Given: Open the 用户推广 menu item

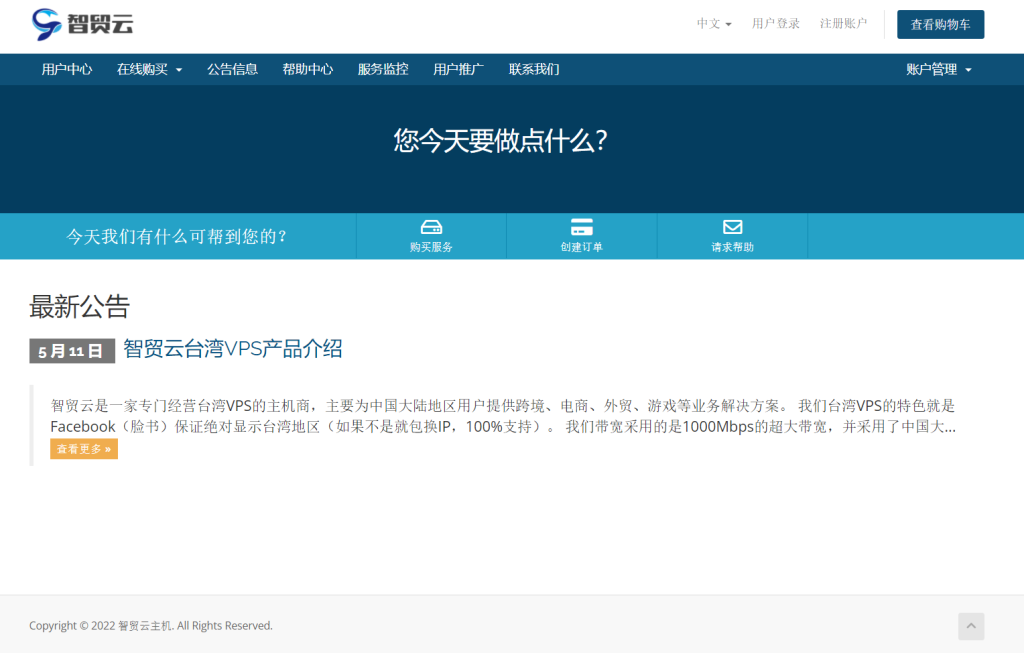Looking at the screenshot, I should click(x=458, y=69).
